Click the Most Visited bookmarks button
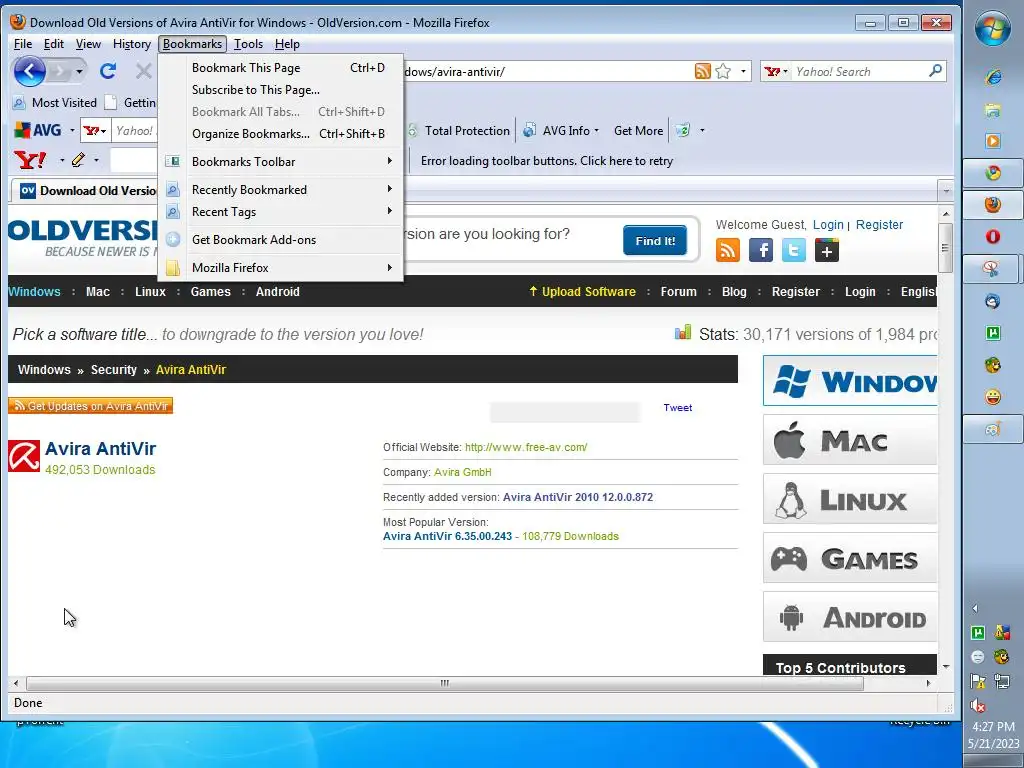The height and width of the screenshot is (768, 1024). pos(55,103)
